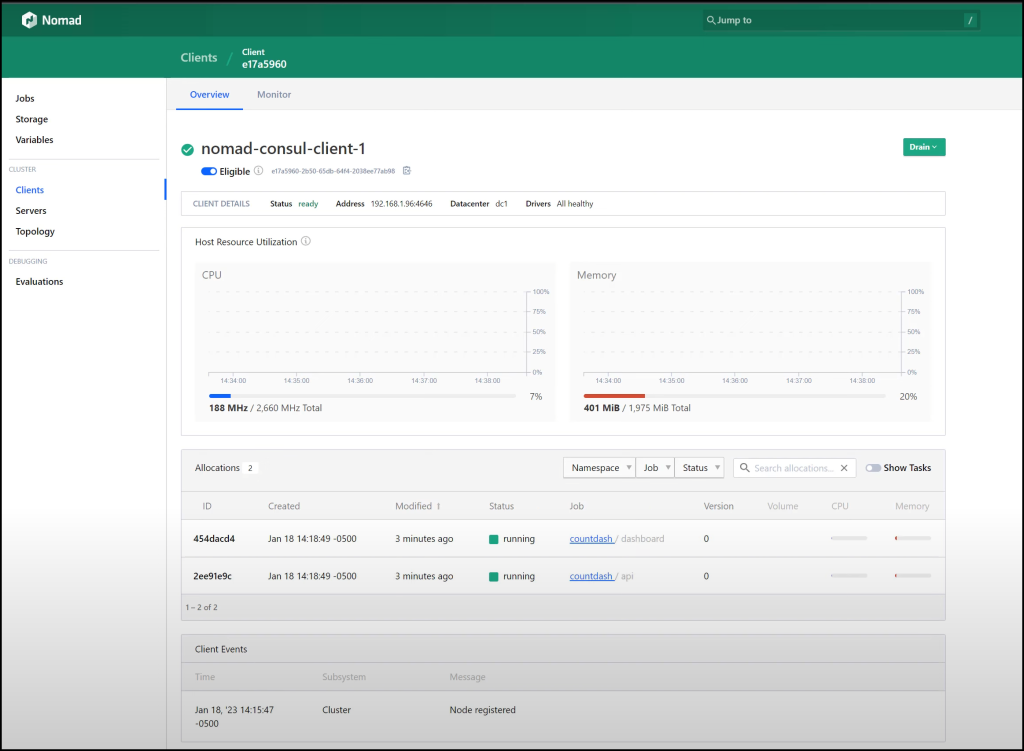Toggle eligibility off for this client
The width and height of the screenshot is (1024, 751).
click(209, 170)
